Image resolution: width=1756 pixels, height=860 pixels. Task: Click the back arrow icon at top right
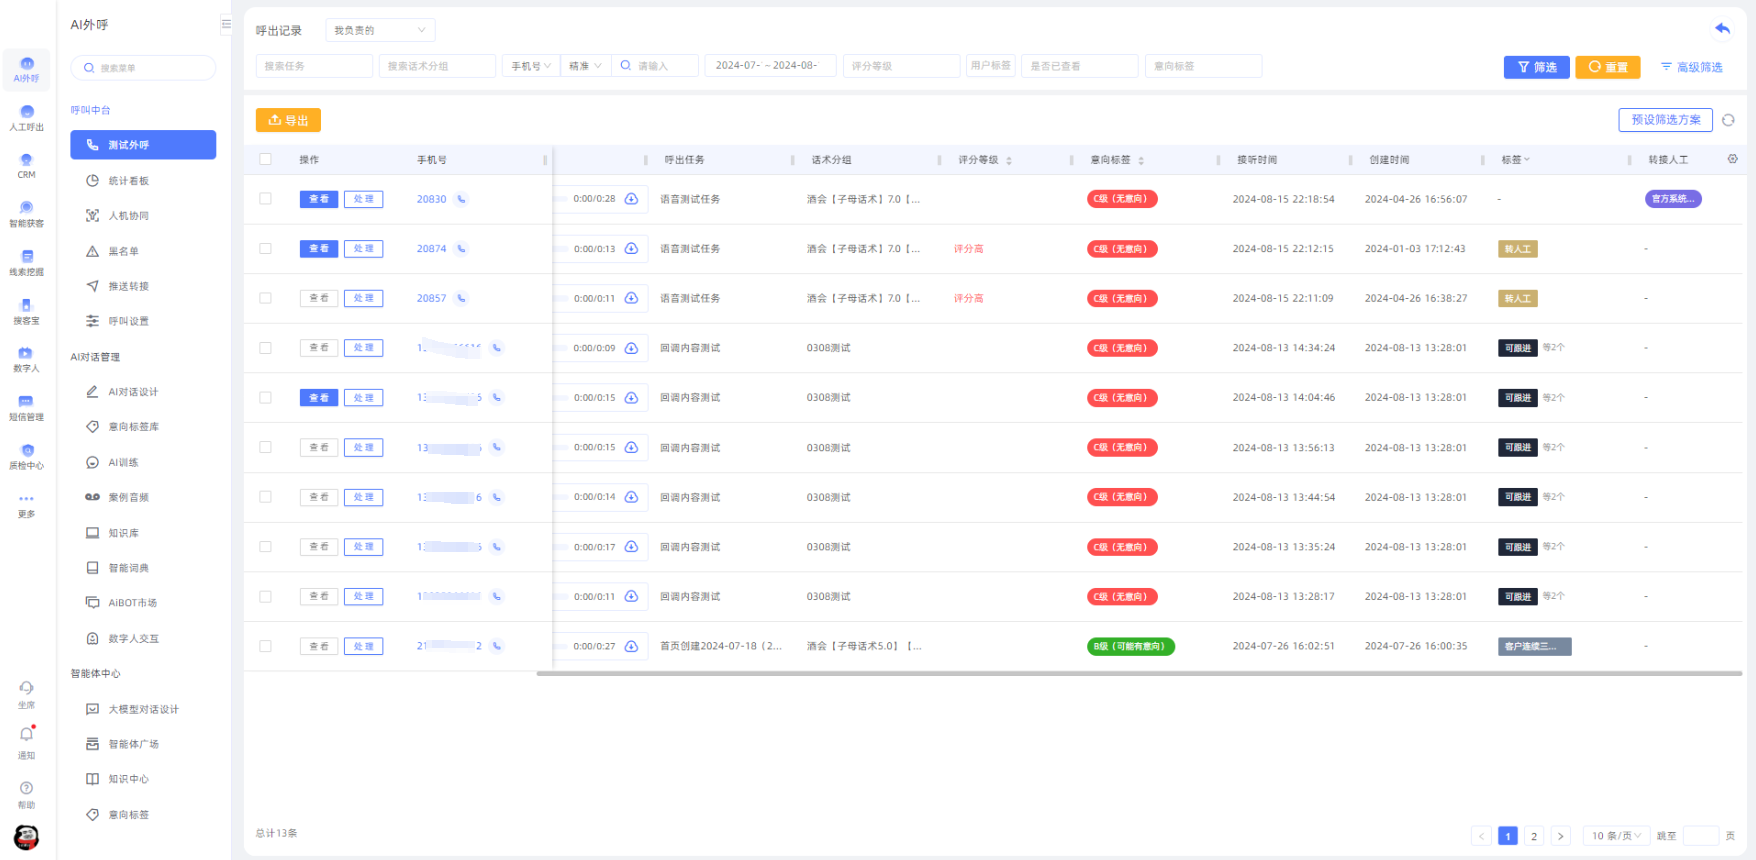1722,29
